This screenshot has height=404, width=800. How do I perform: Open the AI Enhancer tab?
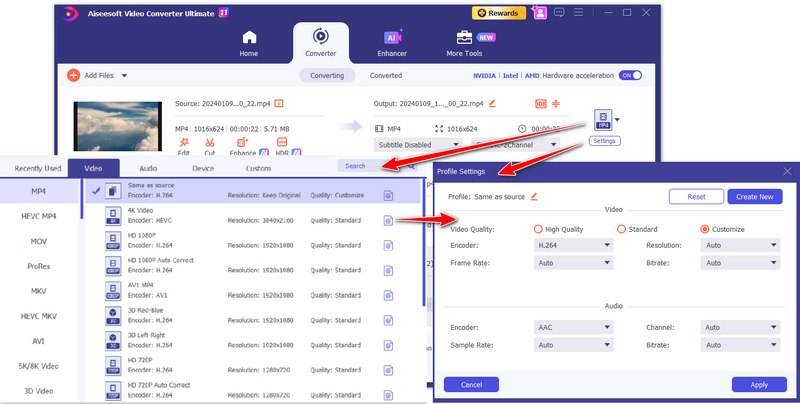coord(392,43)
